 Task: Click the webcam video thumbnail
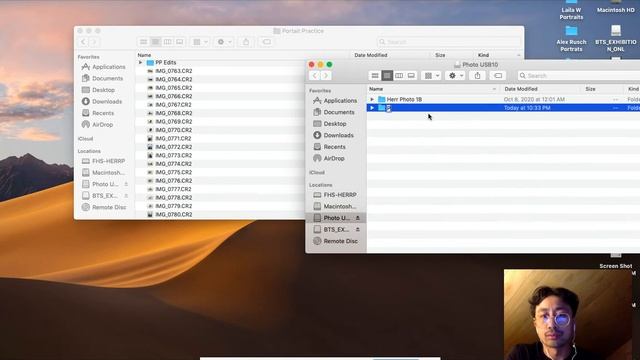pyautogui.click(x=567, y=314)
